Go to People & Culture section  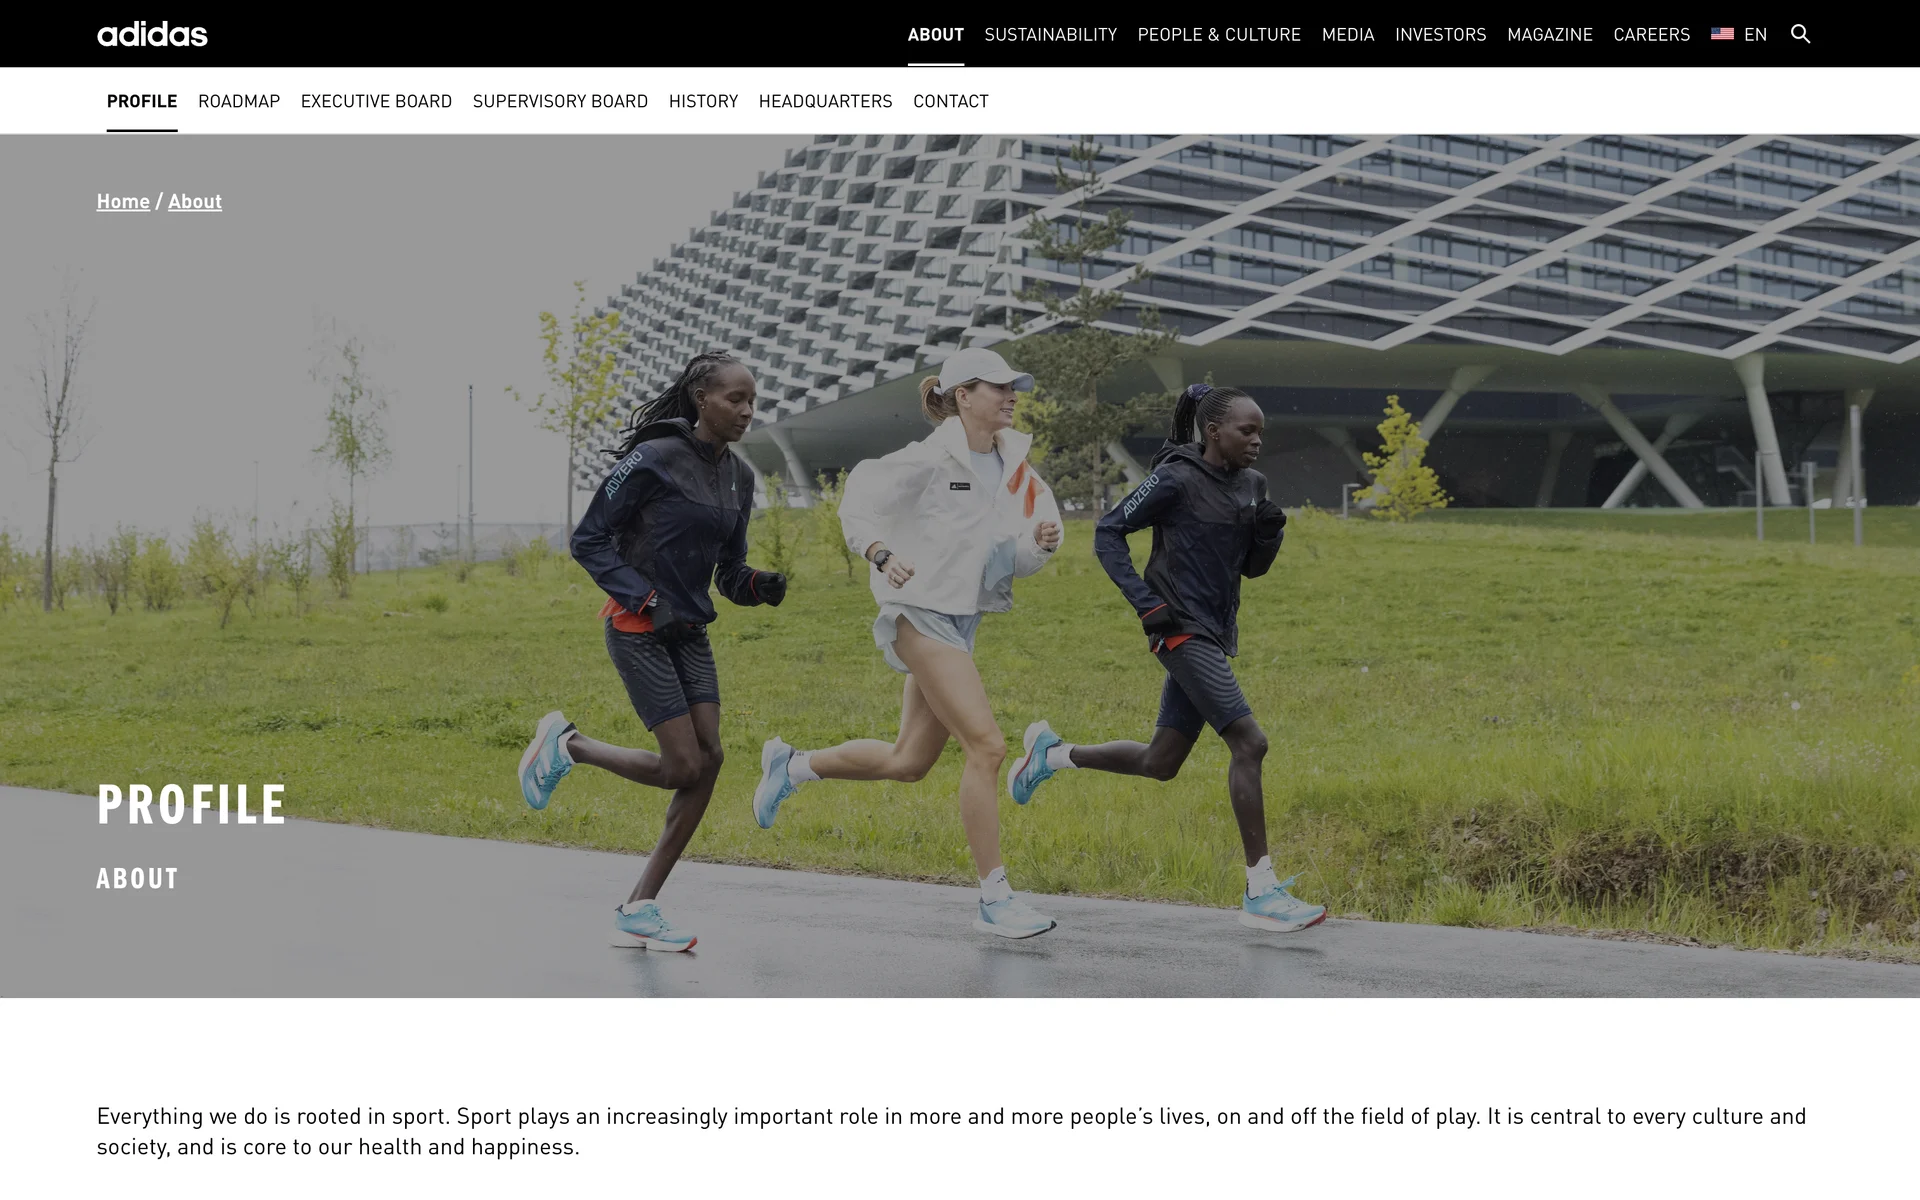coord(1219,34)
